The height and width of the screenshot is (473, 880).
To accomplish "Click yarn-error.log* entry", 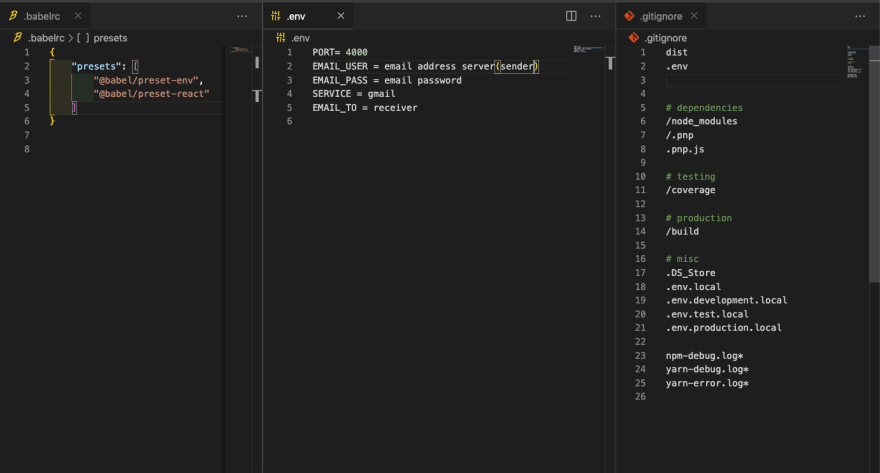I will [x=707, y=383].
